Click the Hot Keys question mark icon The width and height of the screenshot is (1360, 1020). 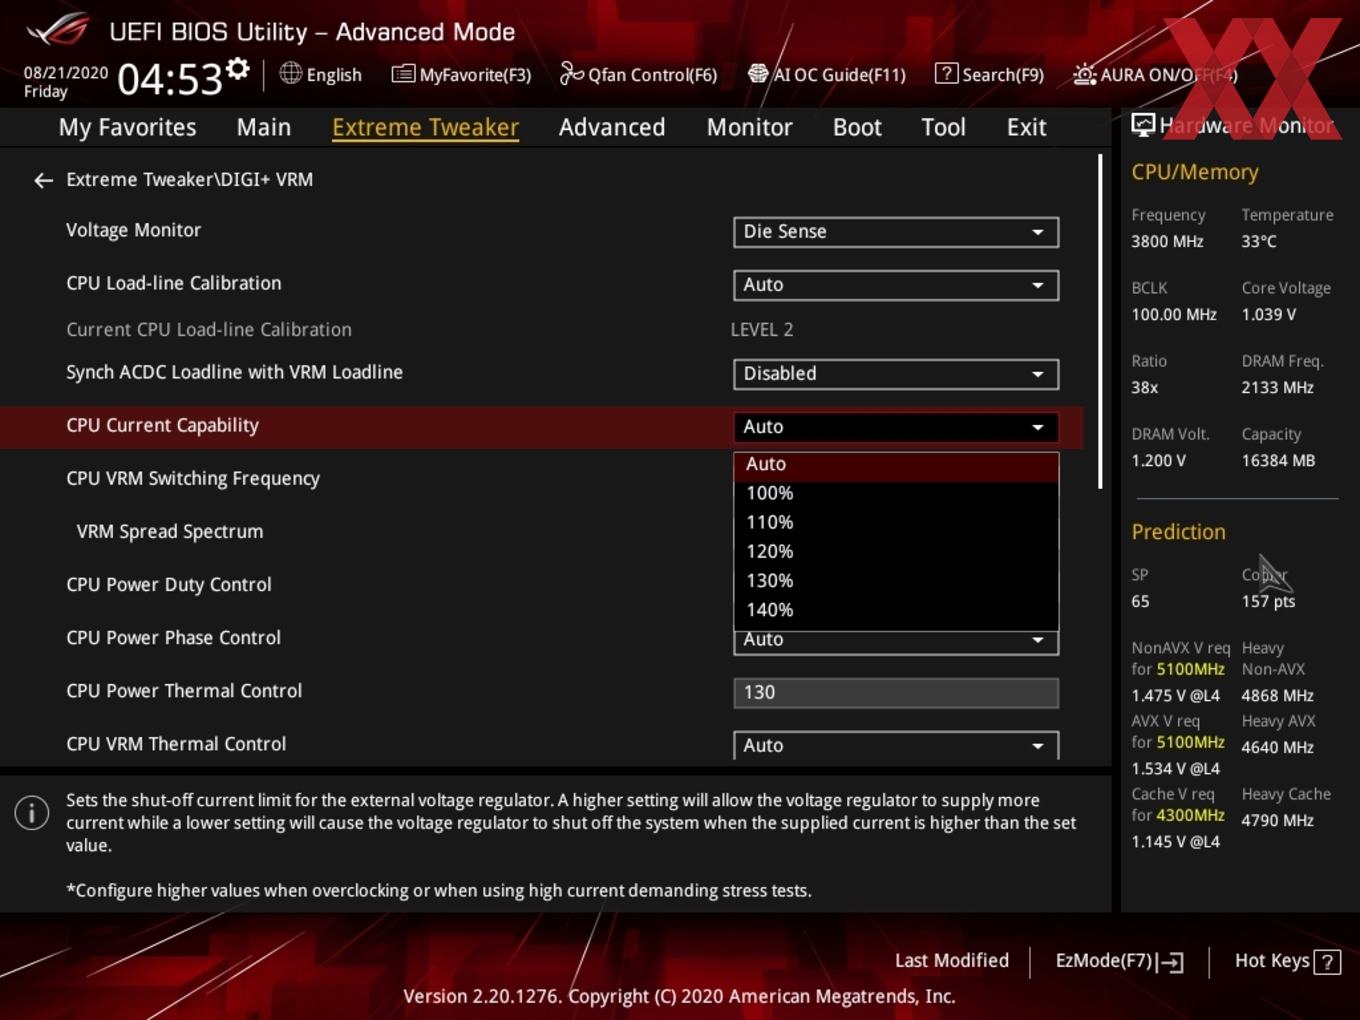point(1327,962)
